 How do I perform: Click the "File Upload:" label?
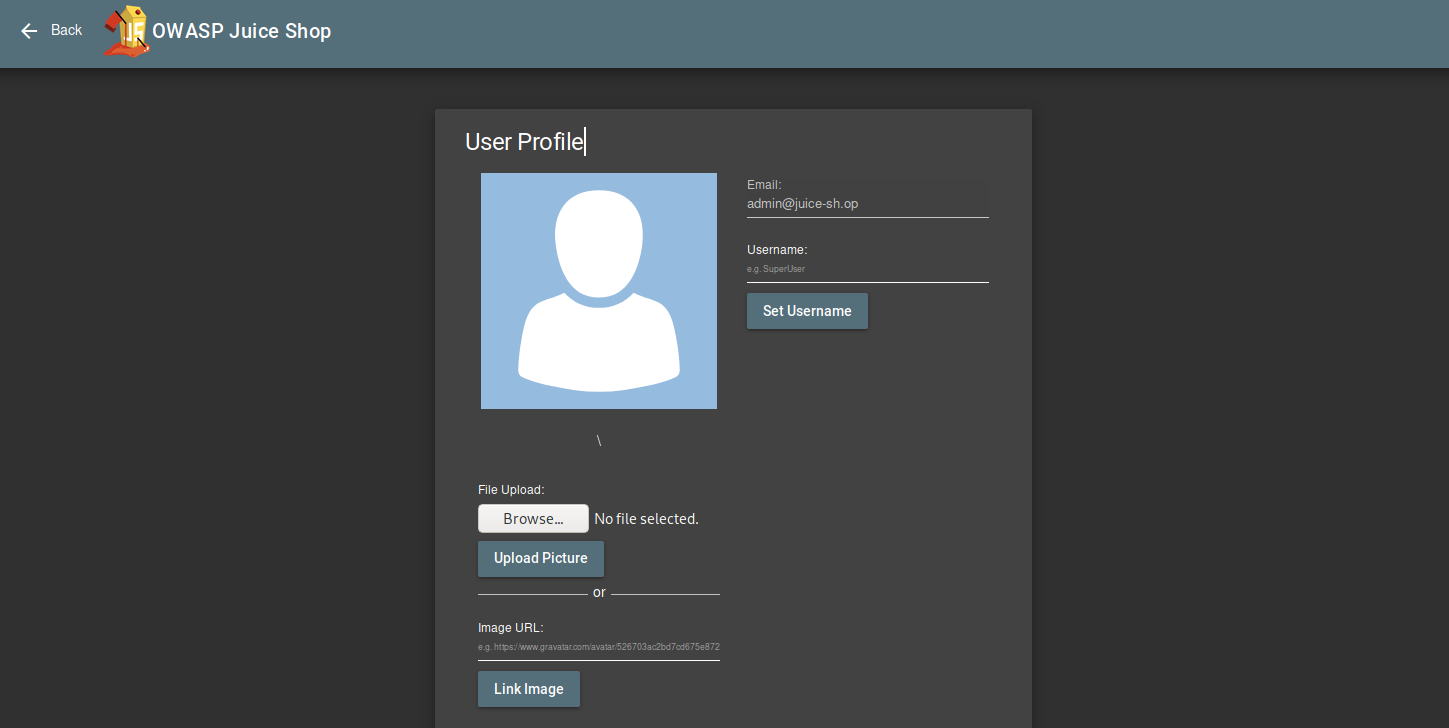coord(511,490)
